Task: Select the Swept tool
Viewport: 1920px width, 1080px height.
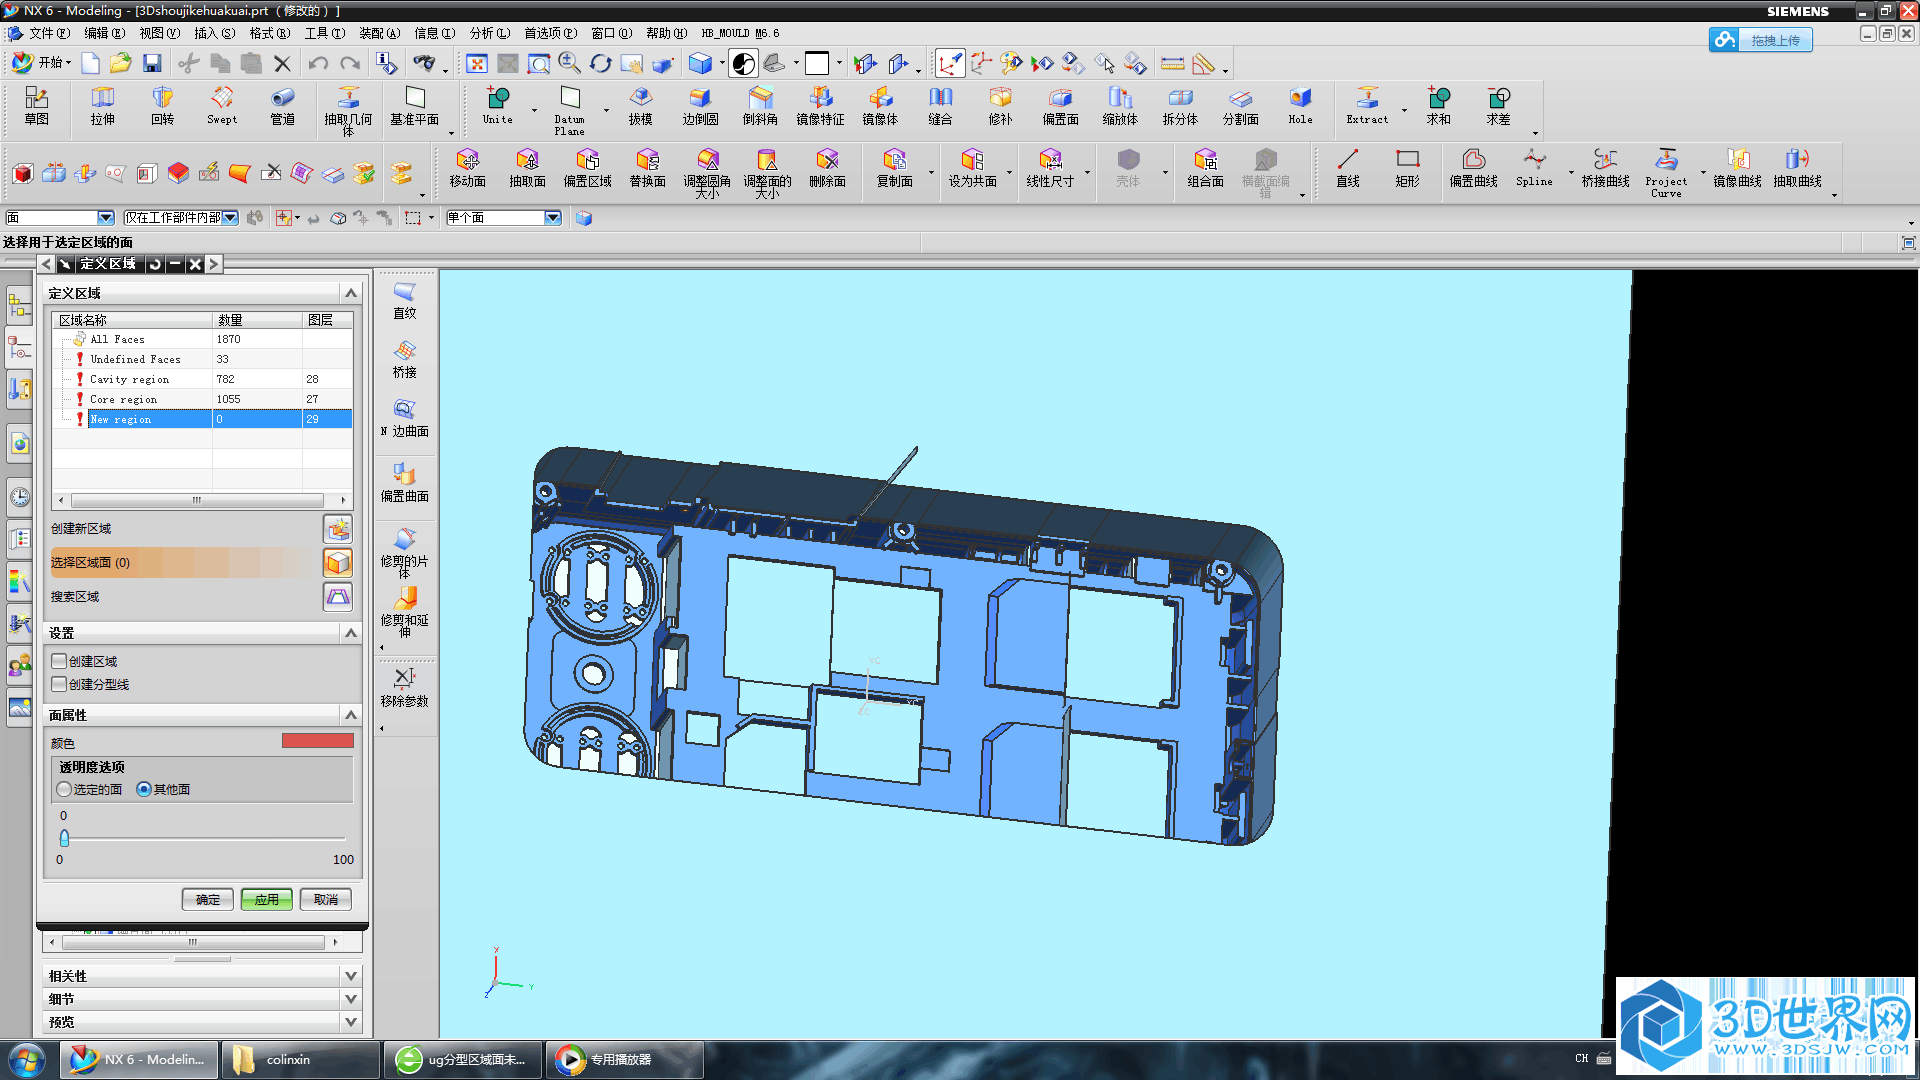Action: 222,105
